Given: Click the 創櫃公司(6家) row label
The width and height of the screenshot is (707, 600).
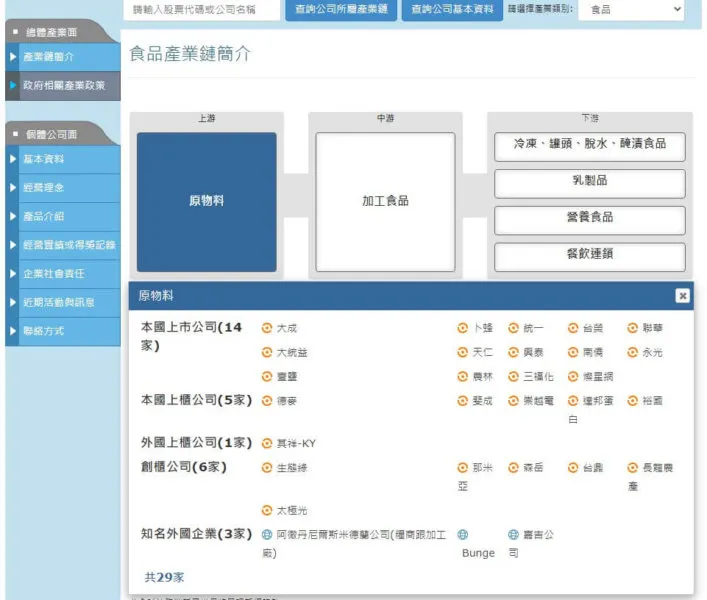Looking at the screenshot, I should point(184,467).
